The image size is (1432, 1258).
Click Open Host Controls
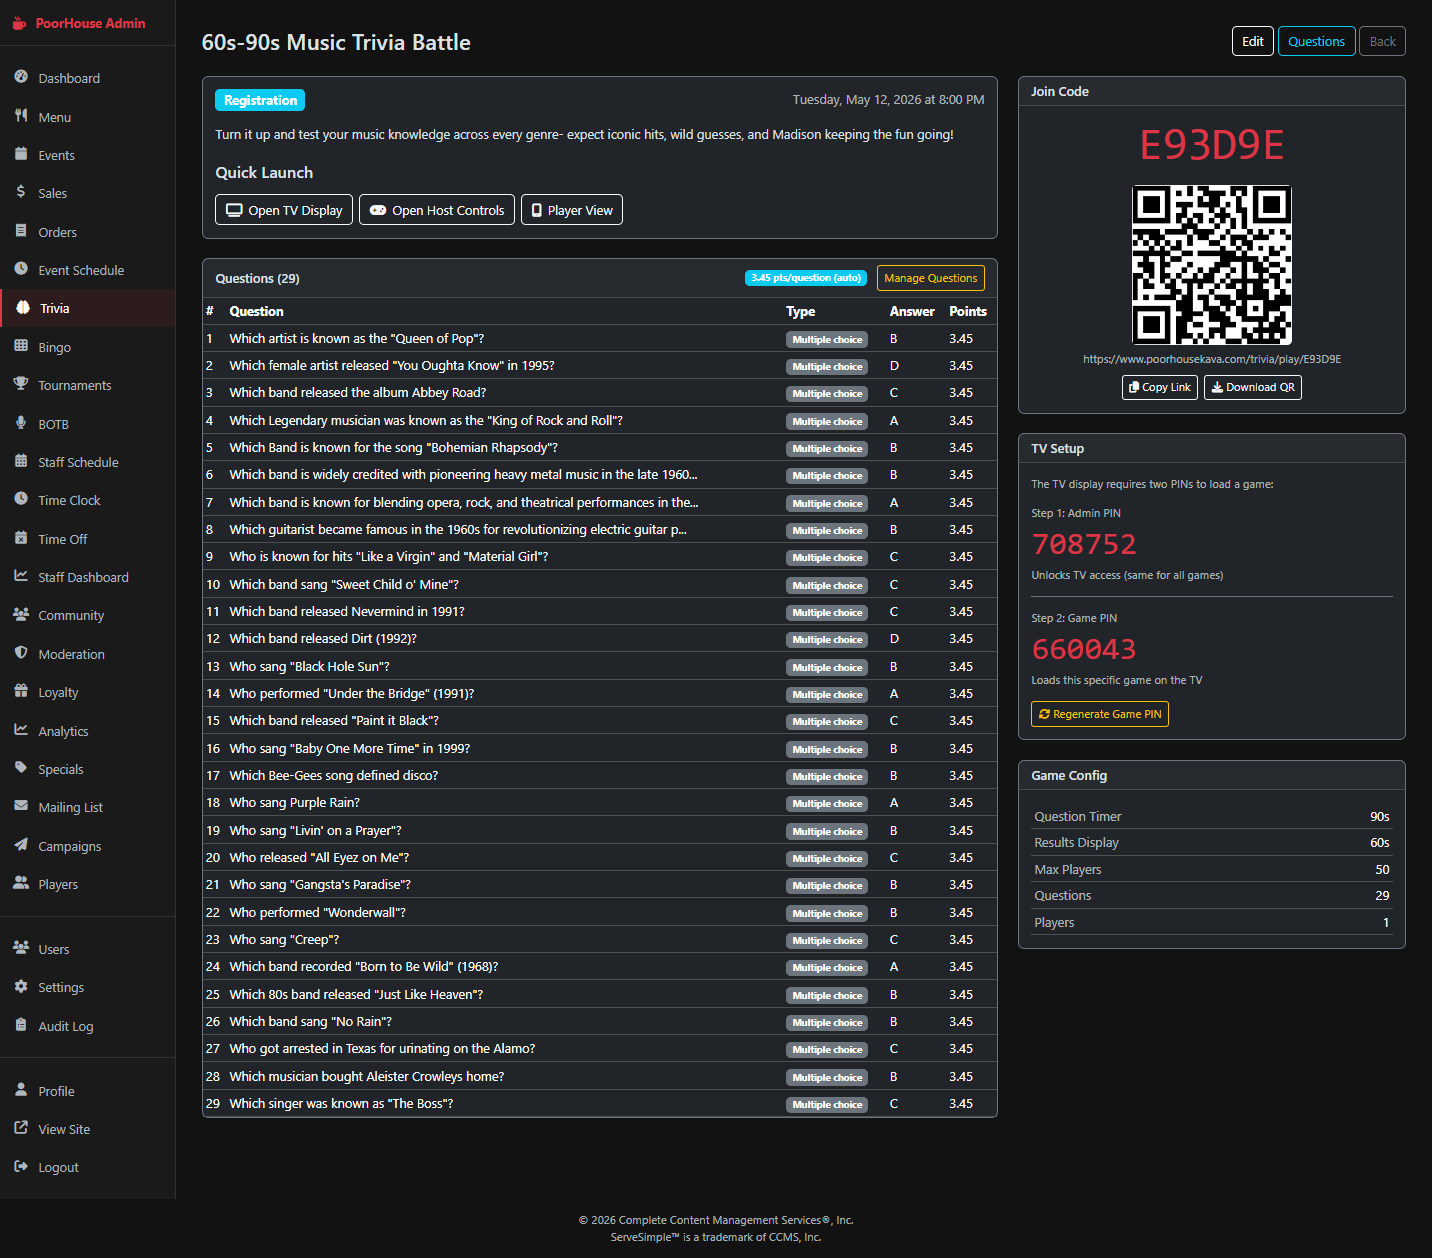pyautogui.click(x=437, y=210)
